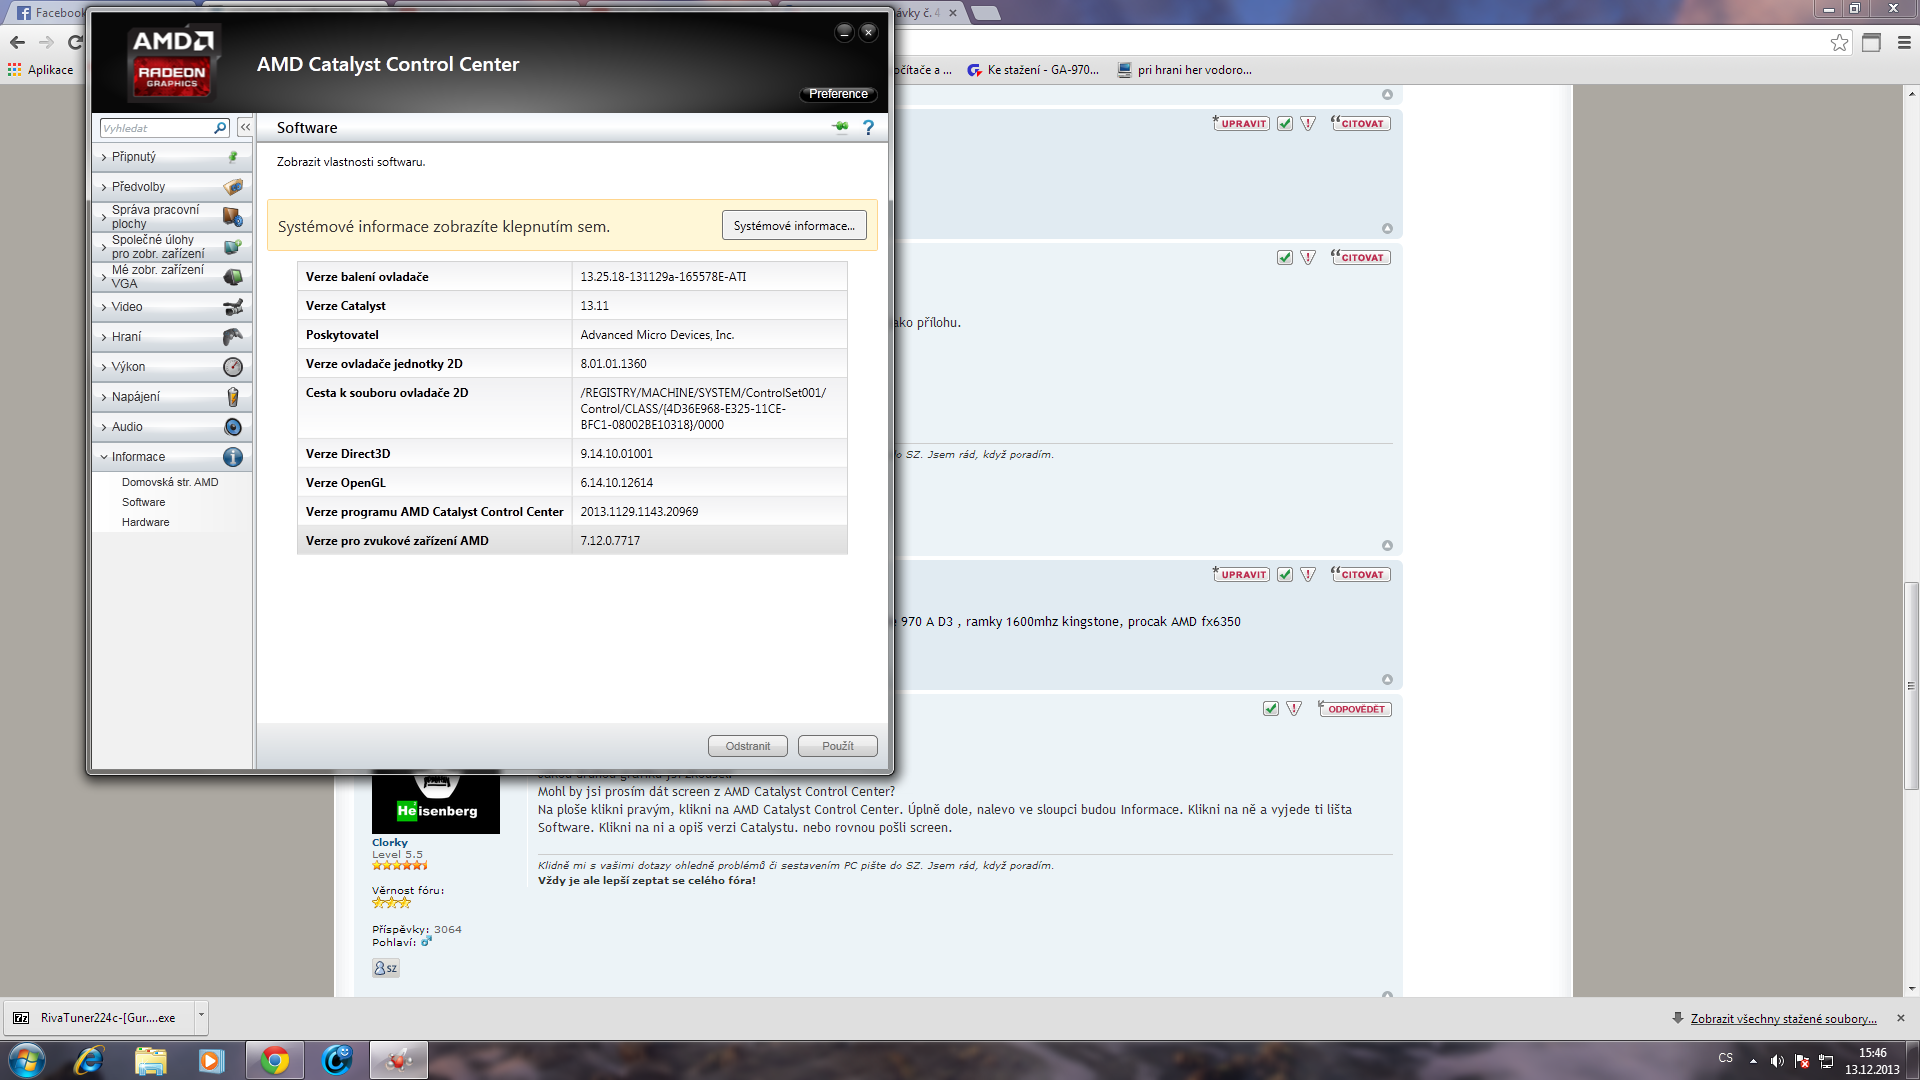This screenshot has height=1080, width=1920.
Task: Open the pri hrani her vodoro bookmark
Action: (1185, 70)
